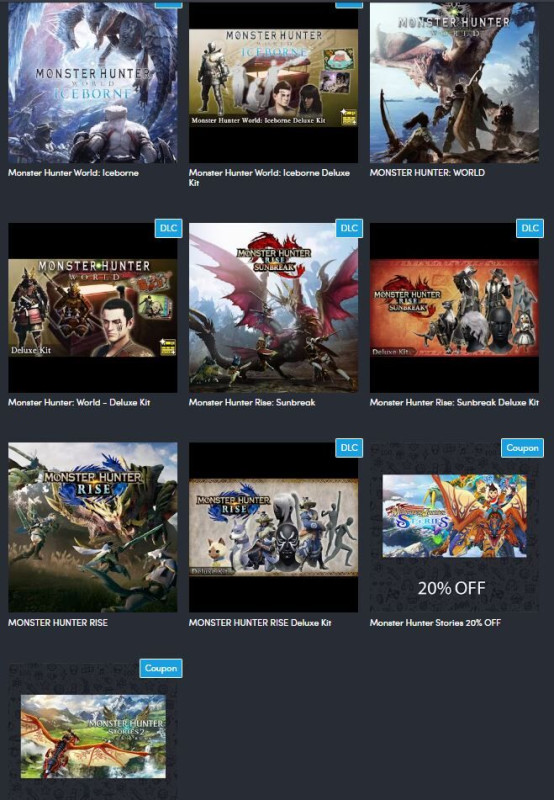Open MONSTER HUNTER RISE cover art

click(x=93, y=527)
